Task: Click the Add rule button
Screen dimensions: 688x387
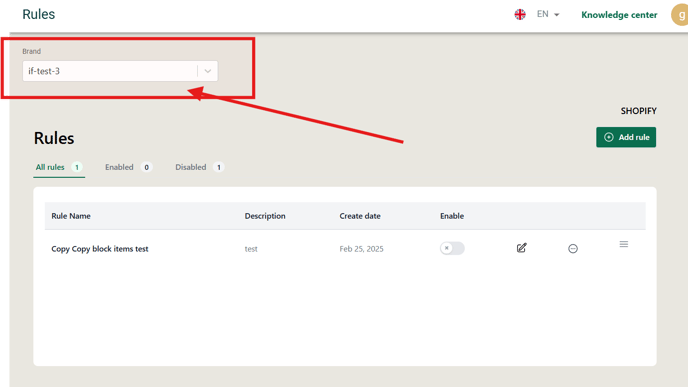Action: pos(626,137)
